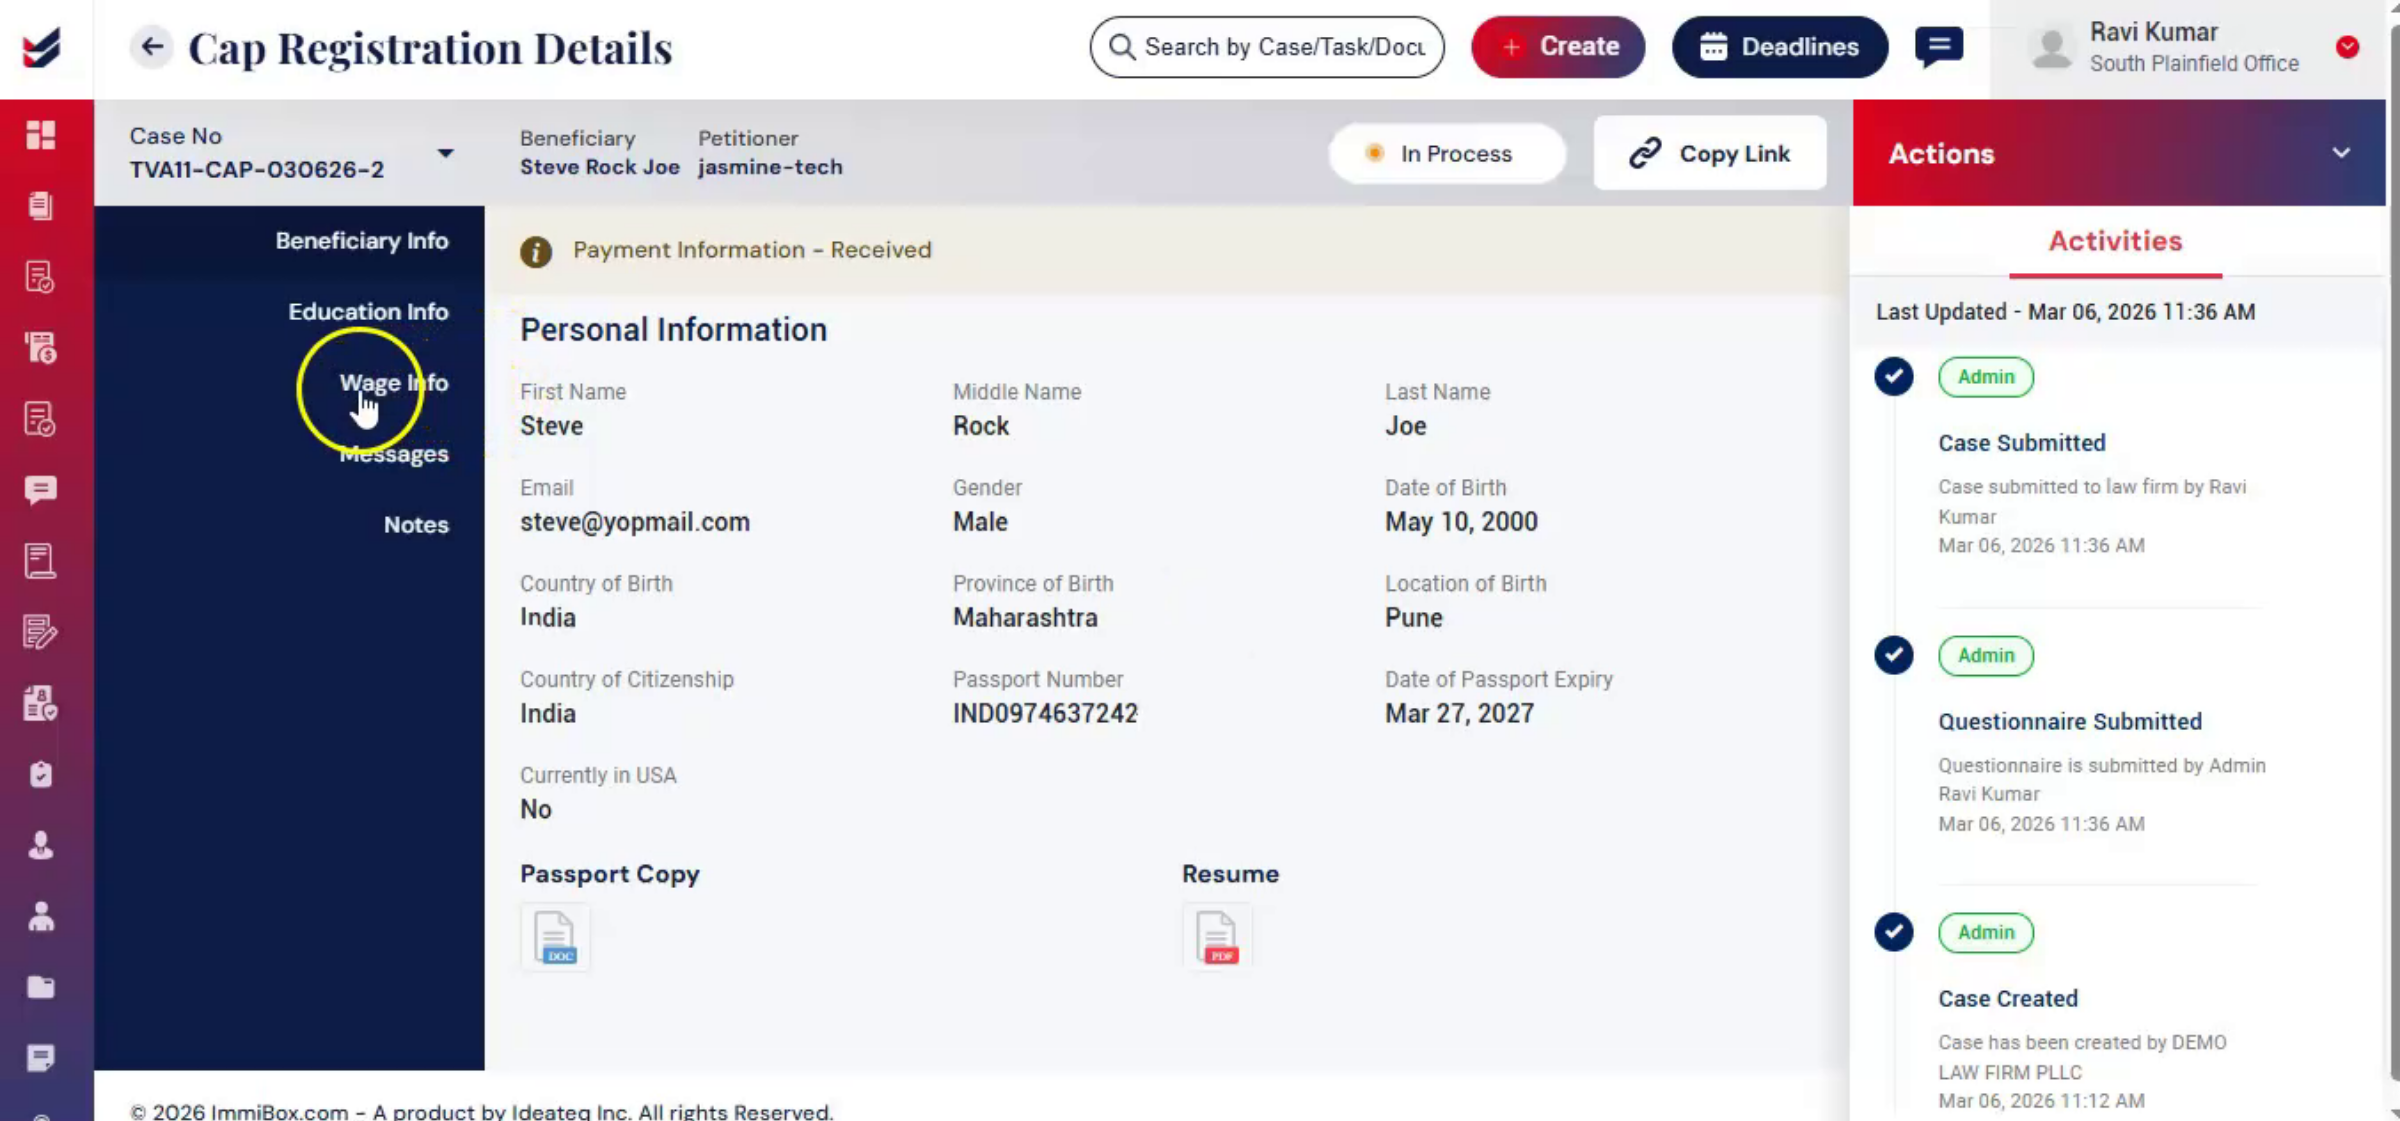Select Wage Info in side menu
Viewport: 2400px width, 1121px height.
[x=393, y=382]
